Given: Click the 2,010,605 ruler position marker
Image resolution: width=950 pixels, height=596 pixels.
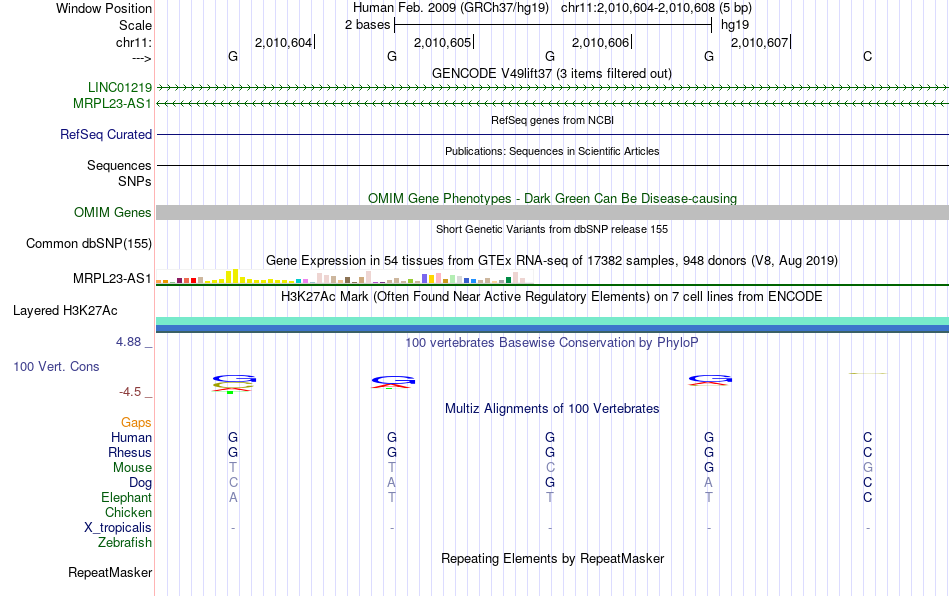Looking at the screenshot, I should 443,42.
